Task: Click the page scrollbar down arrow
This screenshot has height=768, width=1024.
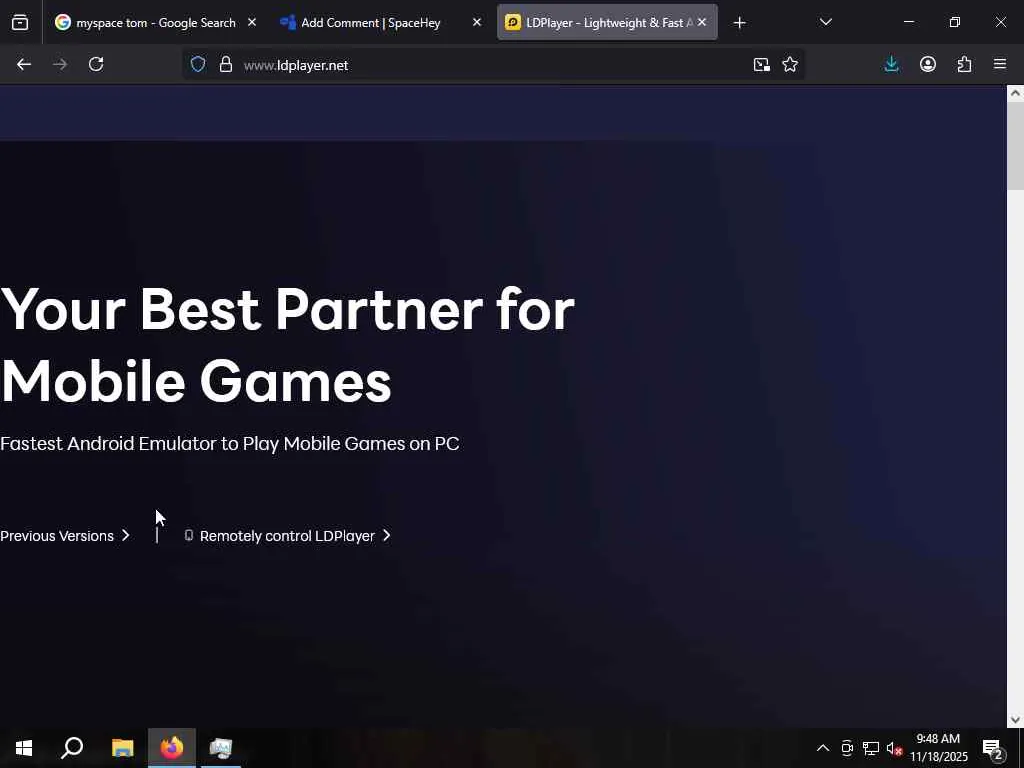Action: [x=1015, y=720]
